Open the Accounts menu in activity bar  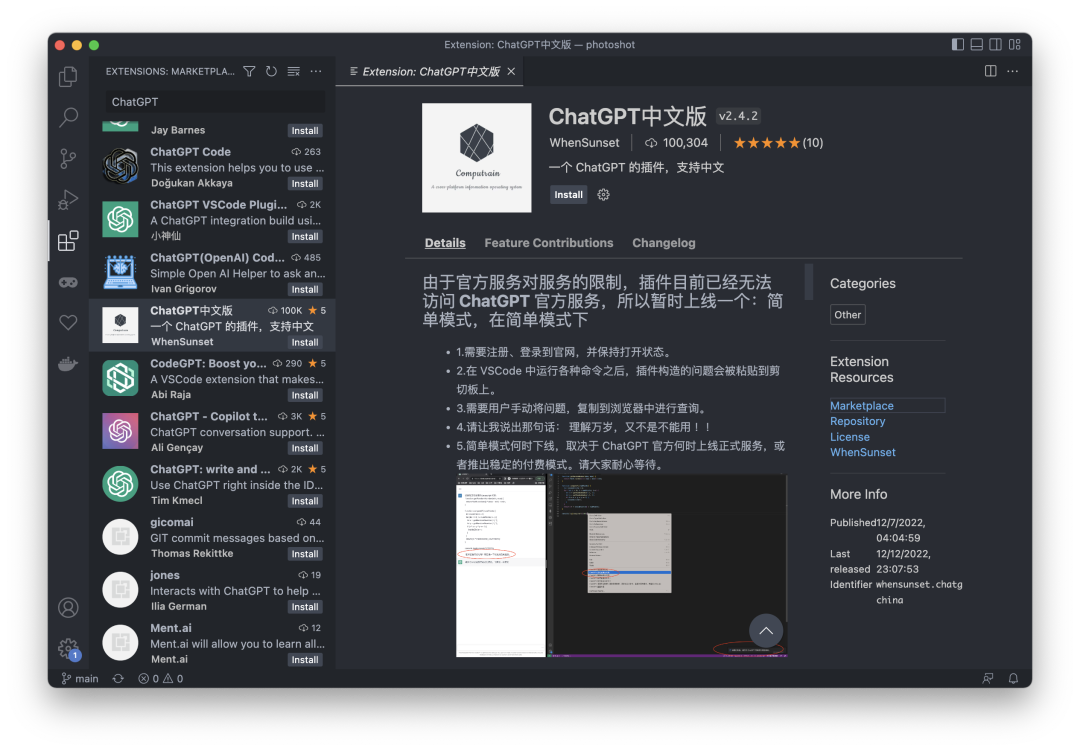pos(68,608)
